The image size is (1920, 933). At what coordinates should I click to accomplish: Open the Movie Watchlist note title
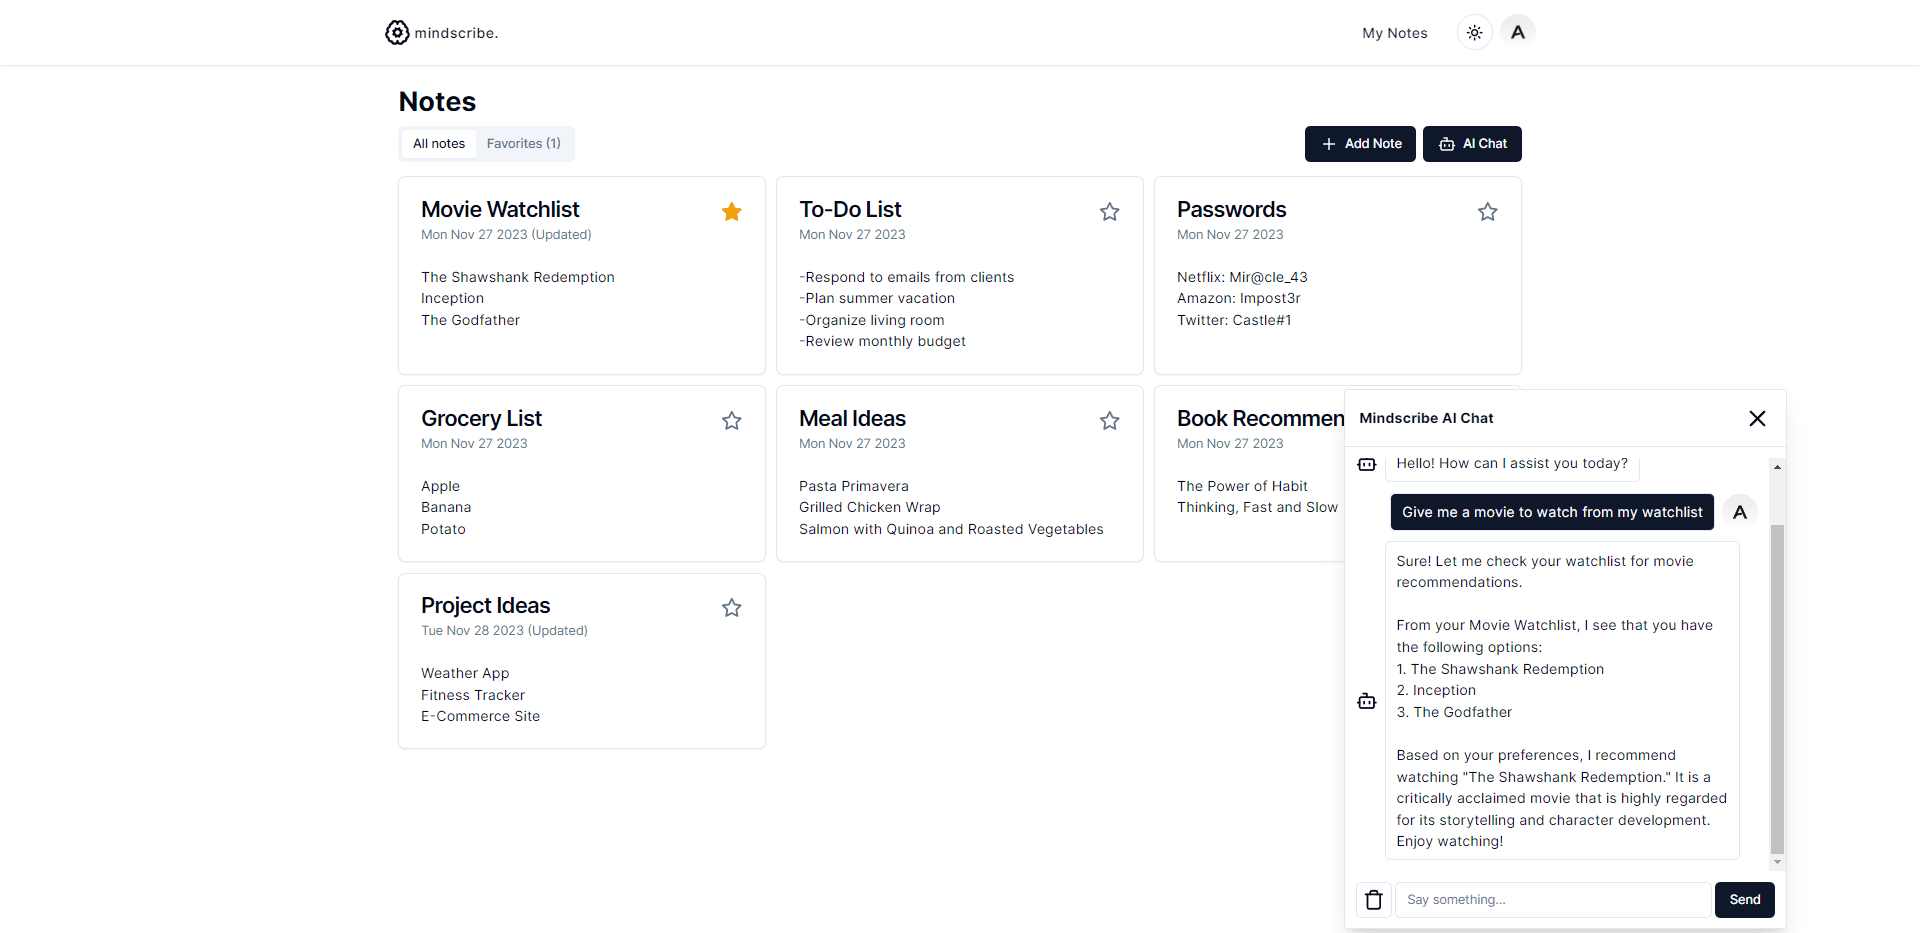tap(500, 210)
